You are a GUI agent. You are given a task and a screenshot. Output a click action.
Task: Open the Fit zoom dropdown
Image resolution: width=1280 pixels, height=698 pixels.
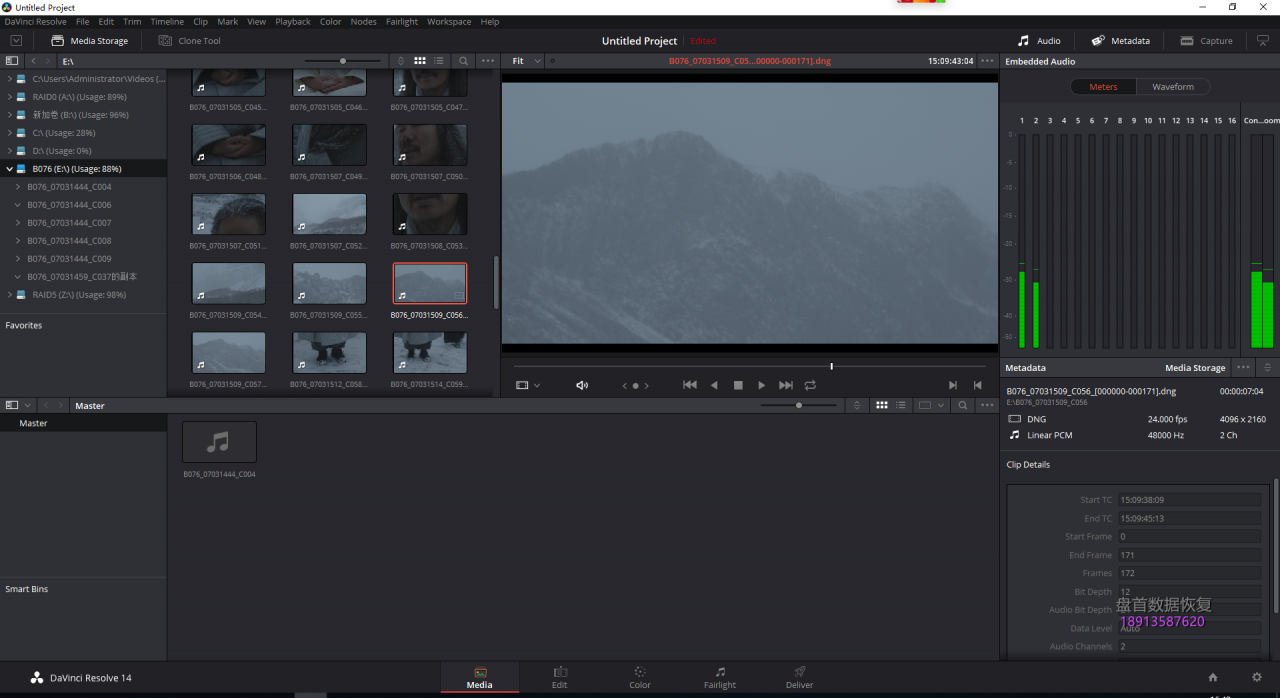526,61
